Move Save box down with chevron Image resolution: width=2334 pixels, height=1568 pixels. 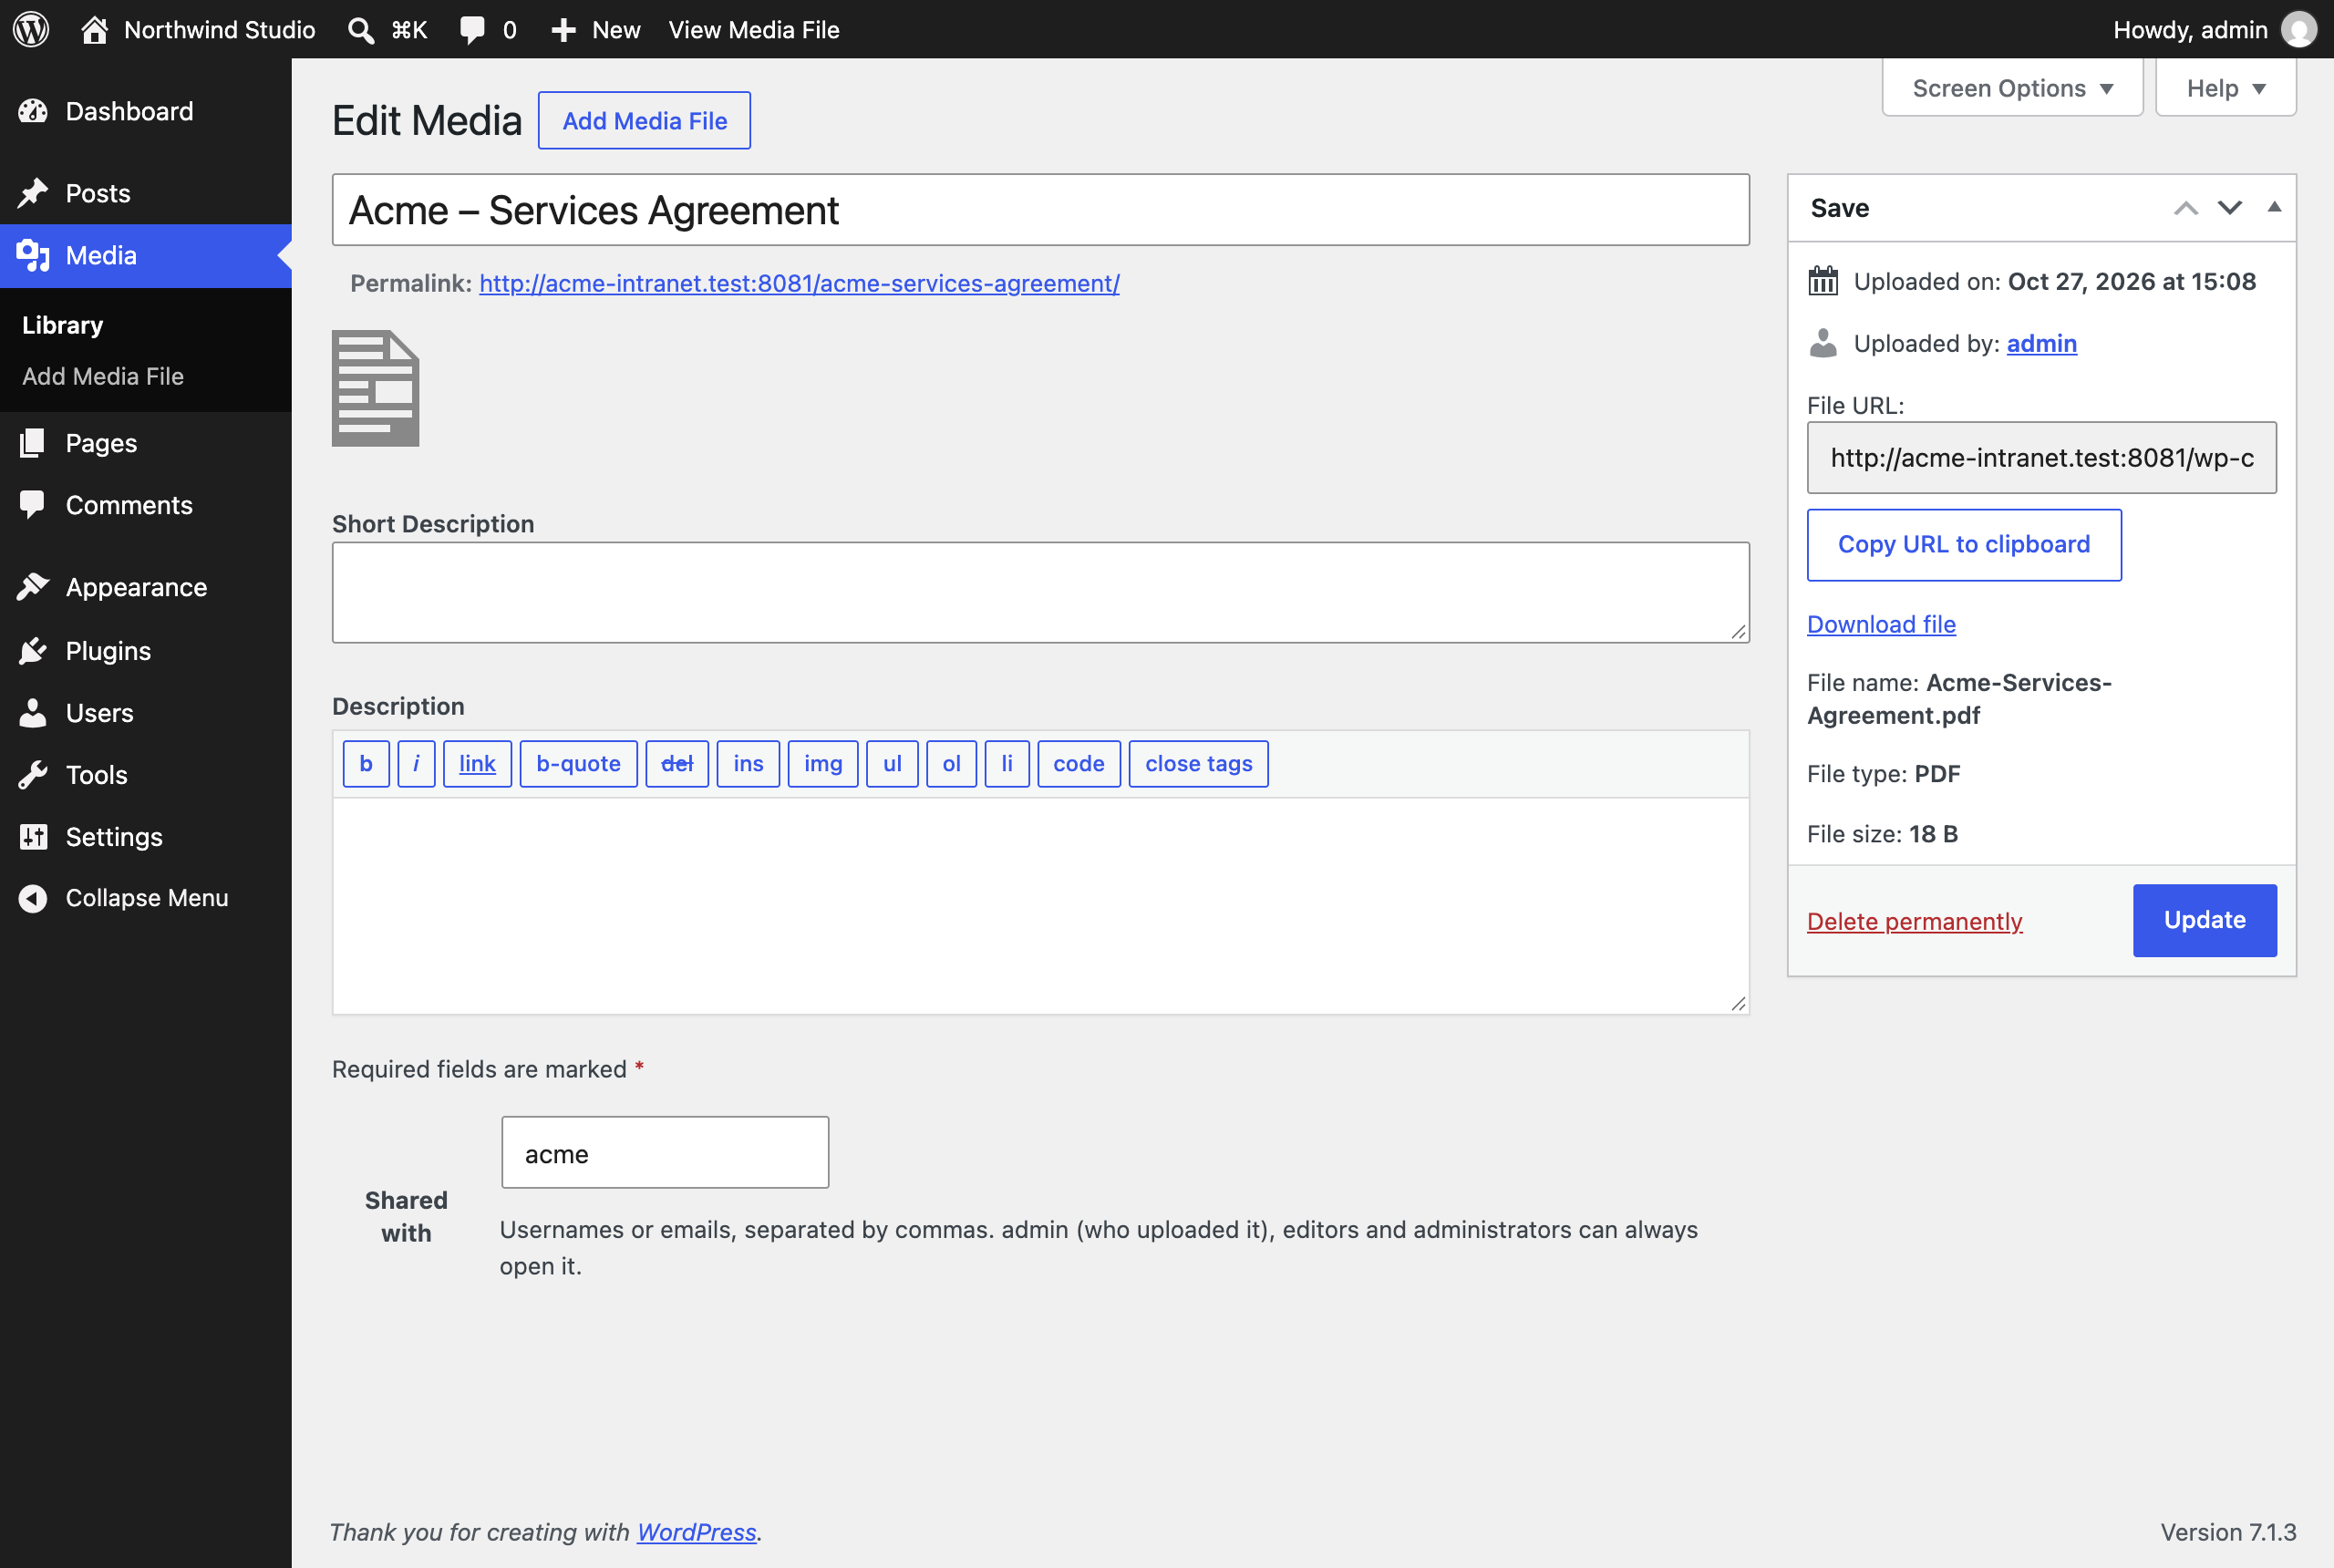(x=2229, y=208)
